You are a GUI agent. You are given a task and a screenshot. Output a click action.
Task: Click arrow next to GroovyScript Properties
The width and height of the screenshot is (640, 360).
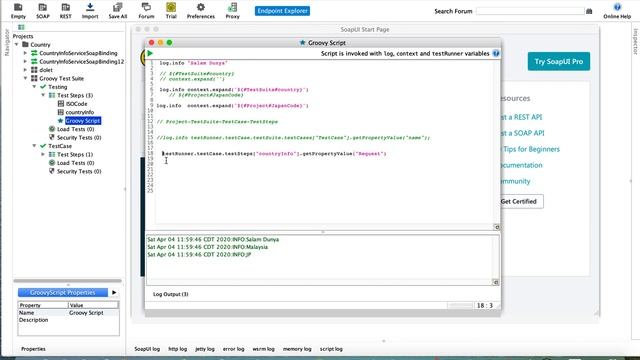click(114, 293)
